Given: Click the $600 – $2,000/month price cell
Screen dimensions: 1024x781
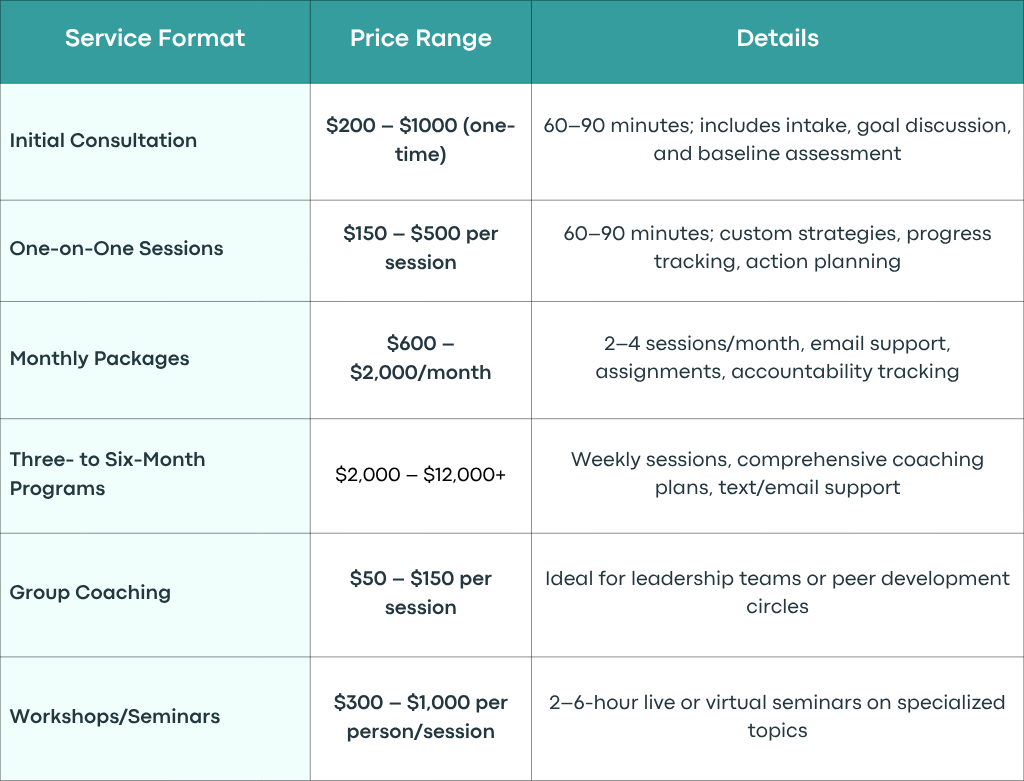Looking at the screenshot, I should (x=421, y=358).
